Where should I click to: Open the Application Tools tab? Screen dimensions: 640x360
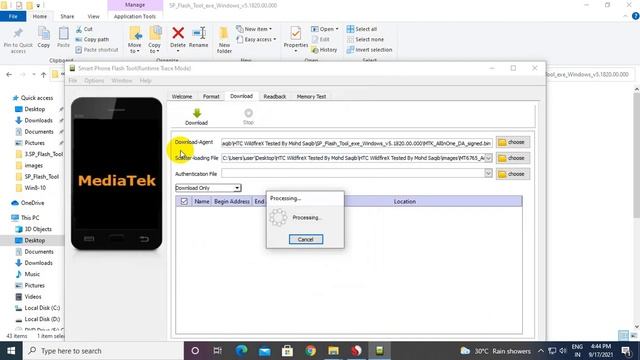tap(135, 16)
